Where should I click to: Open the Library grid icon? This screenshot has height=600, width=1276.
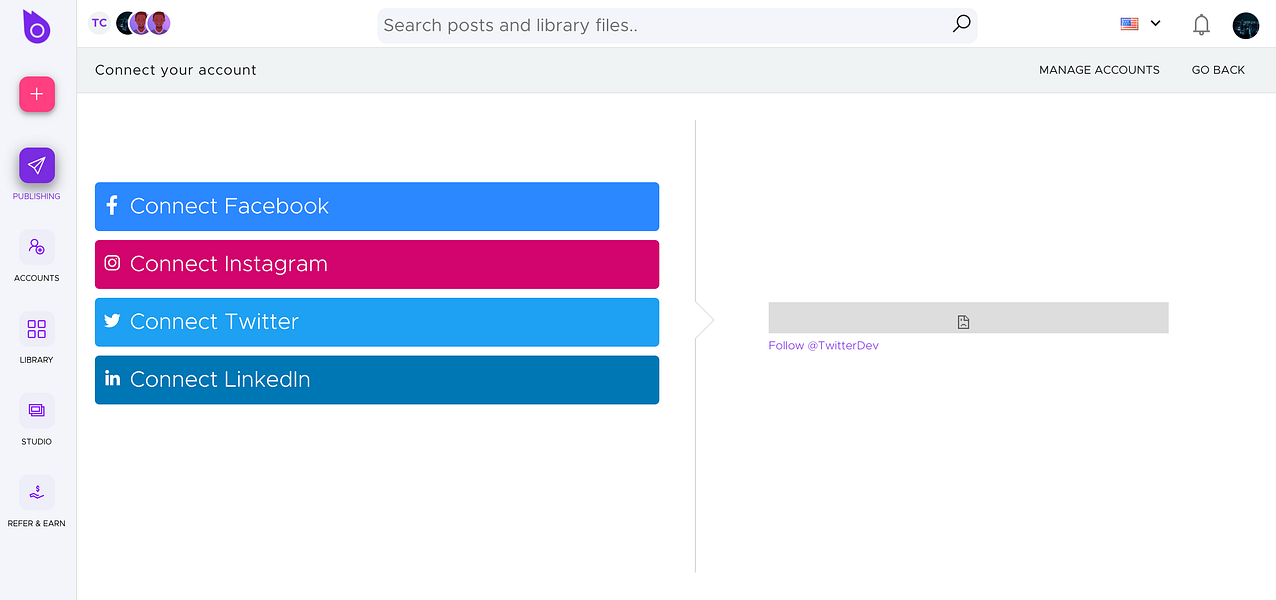(37, 329)
